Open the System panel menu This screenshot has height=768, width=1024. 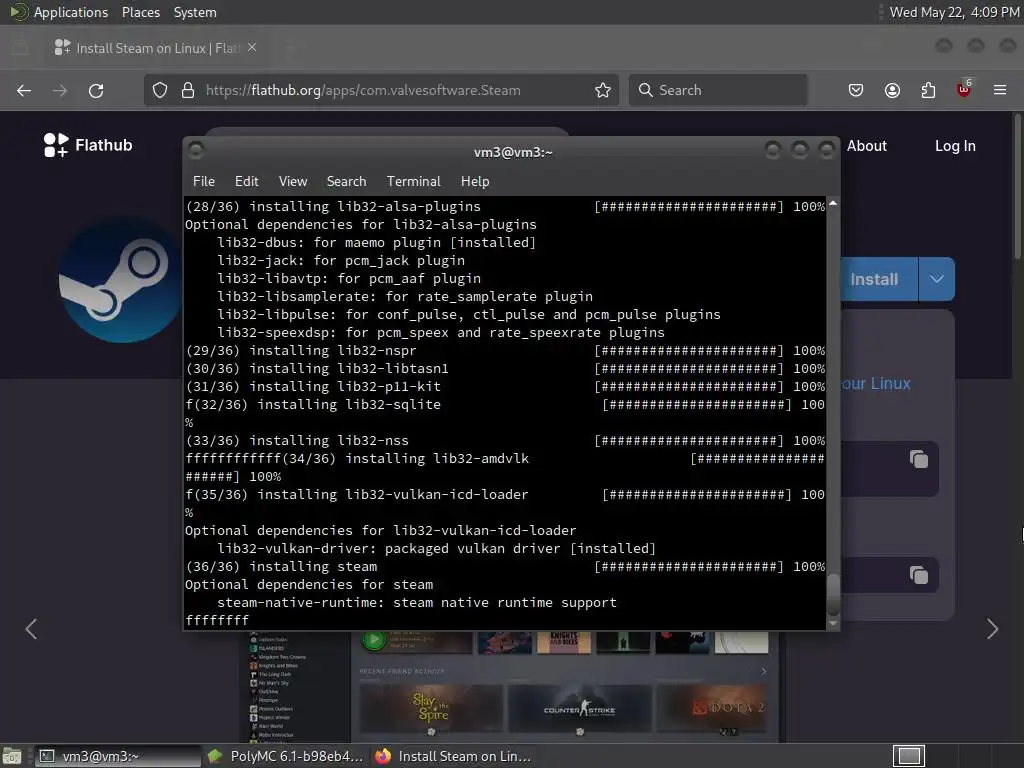195,12
